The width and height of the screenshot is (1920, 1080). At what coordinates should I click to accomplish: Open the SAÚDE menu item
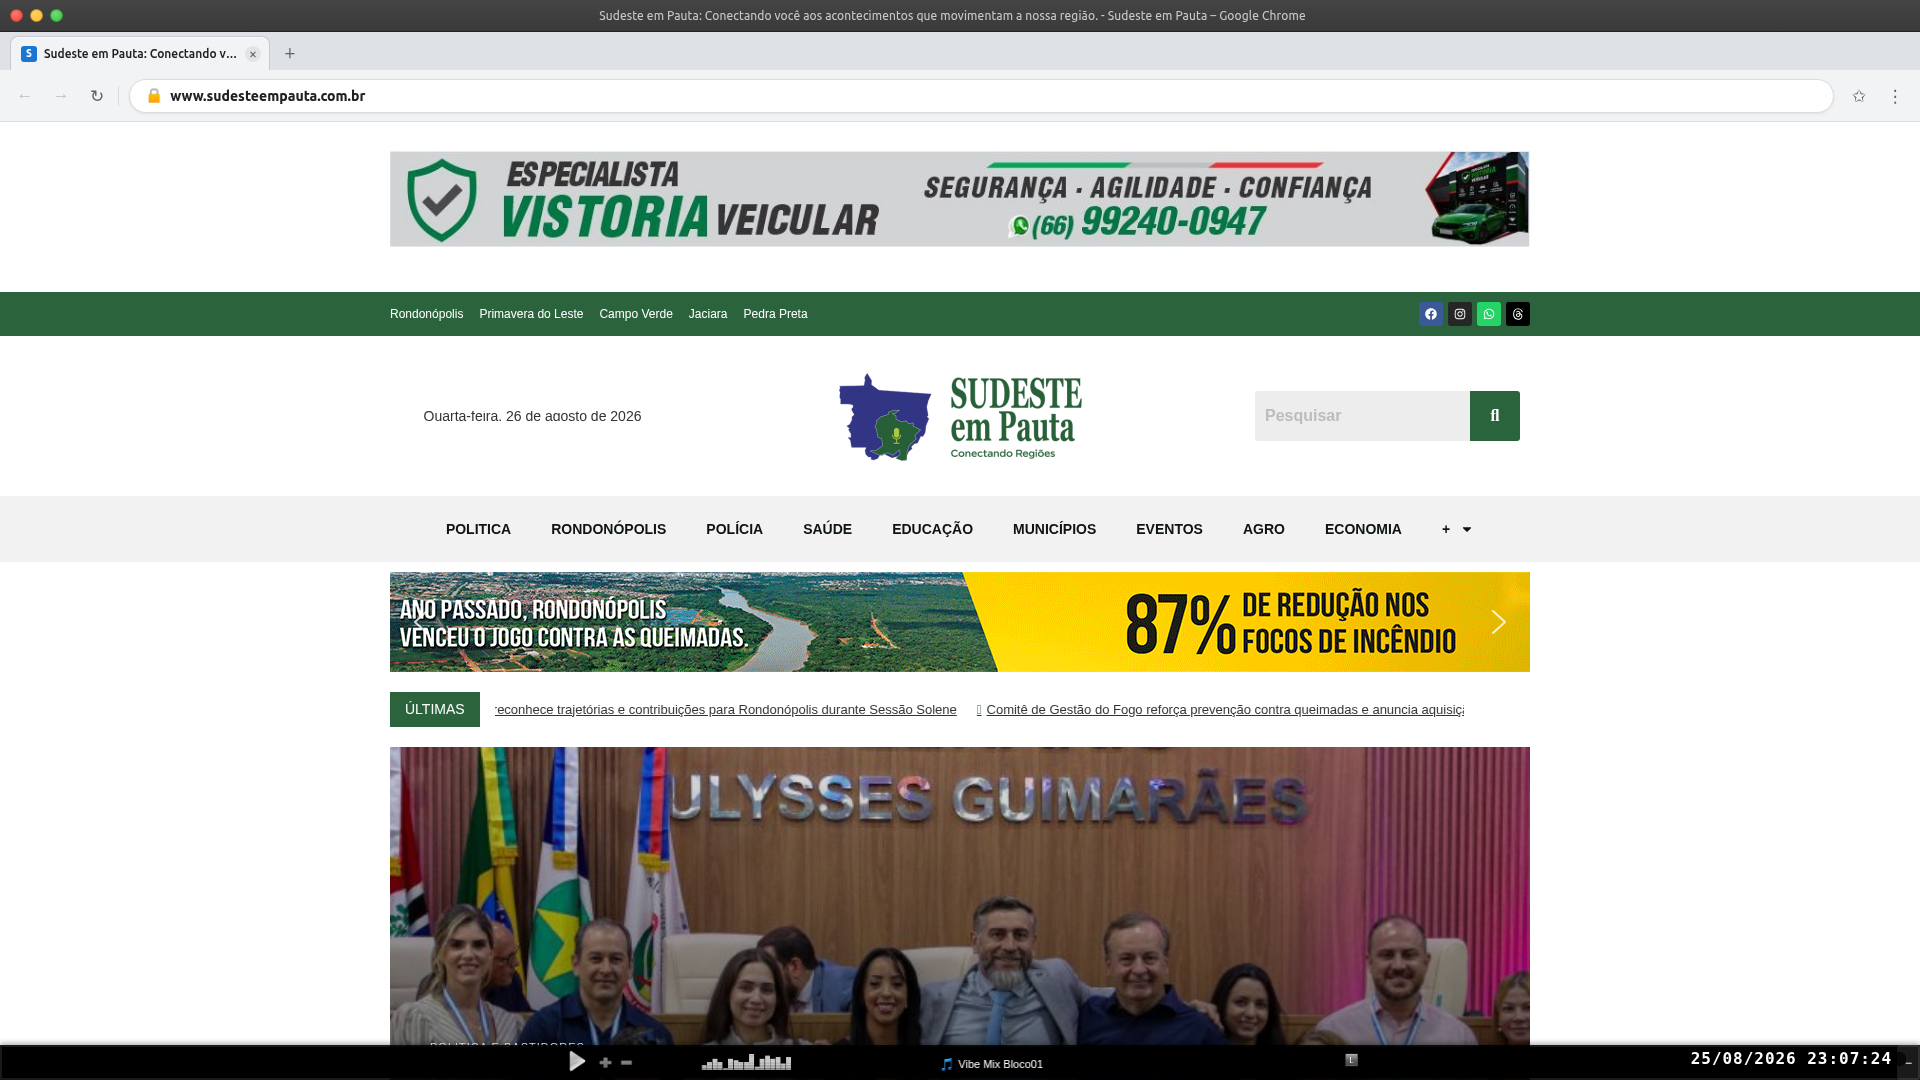click(827, 529)
